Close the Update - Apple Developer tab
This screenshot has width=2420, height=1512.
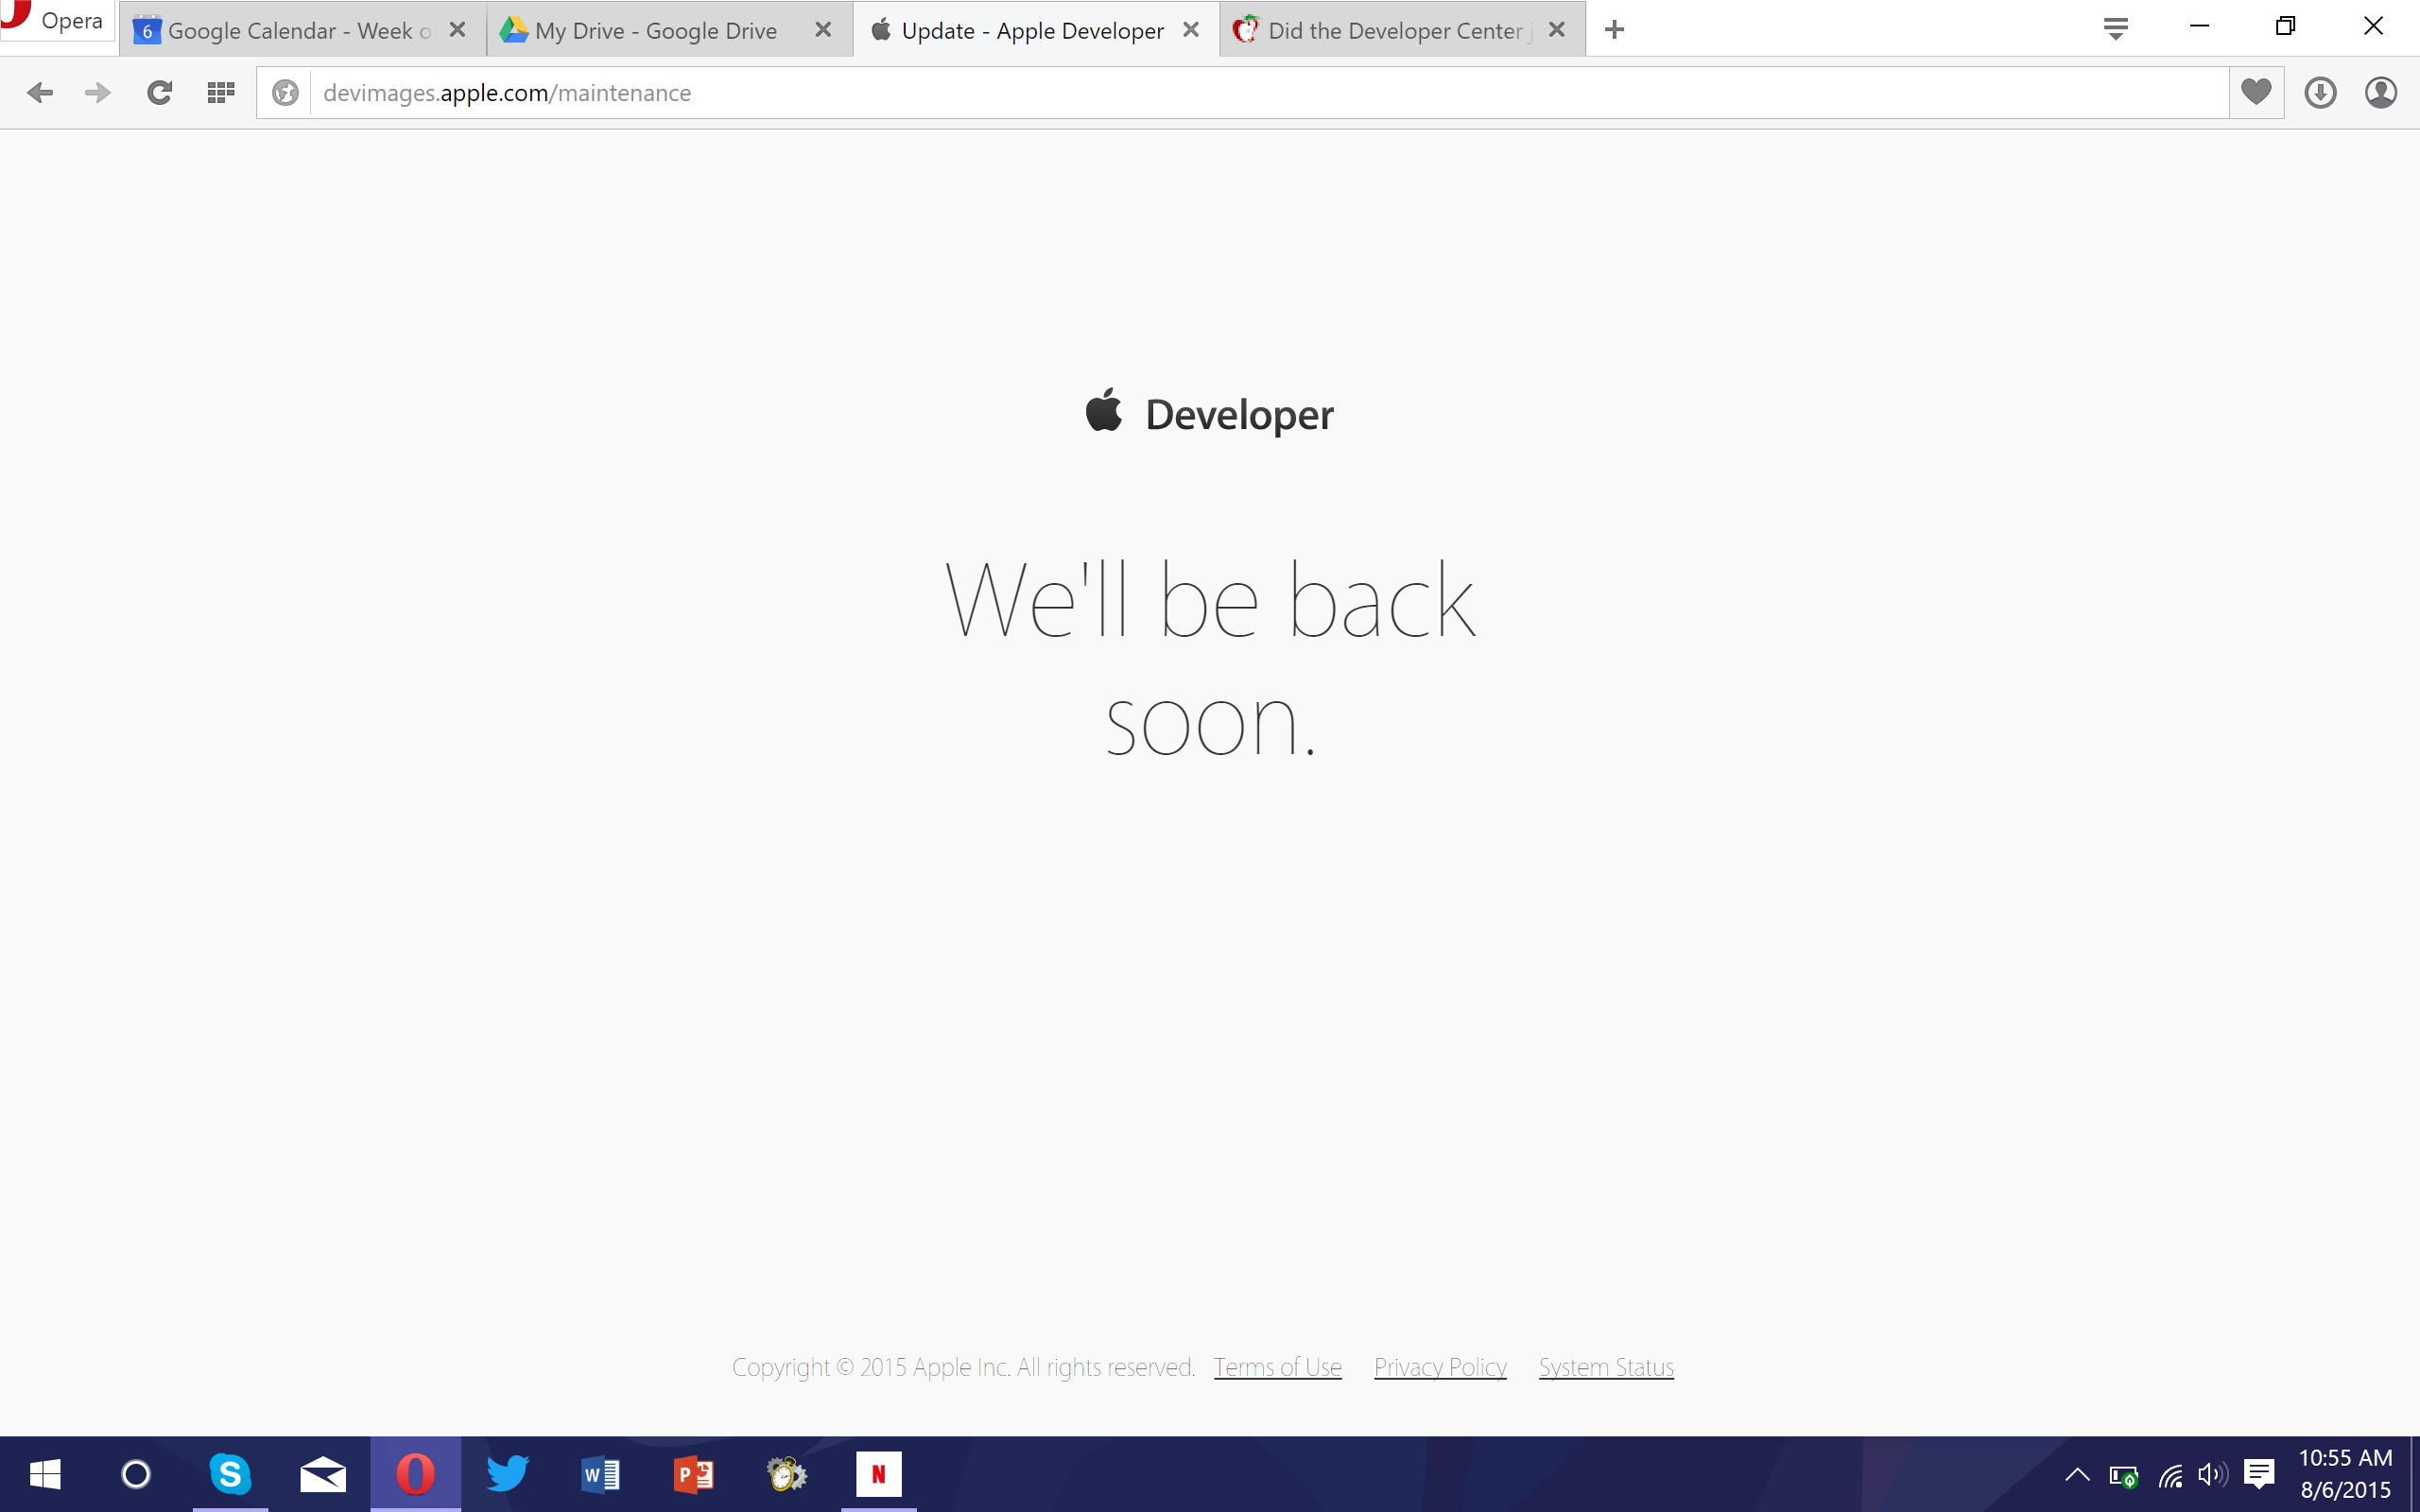(x=1190, y=30)
